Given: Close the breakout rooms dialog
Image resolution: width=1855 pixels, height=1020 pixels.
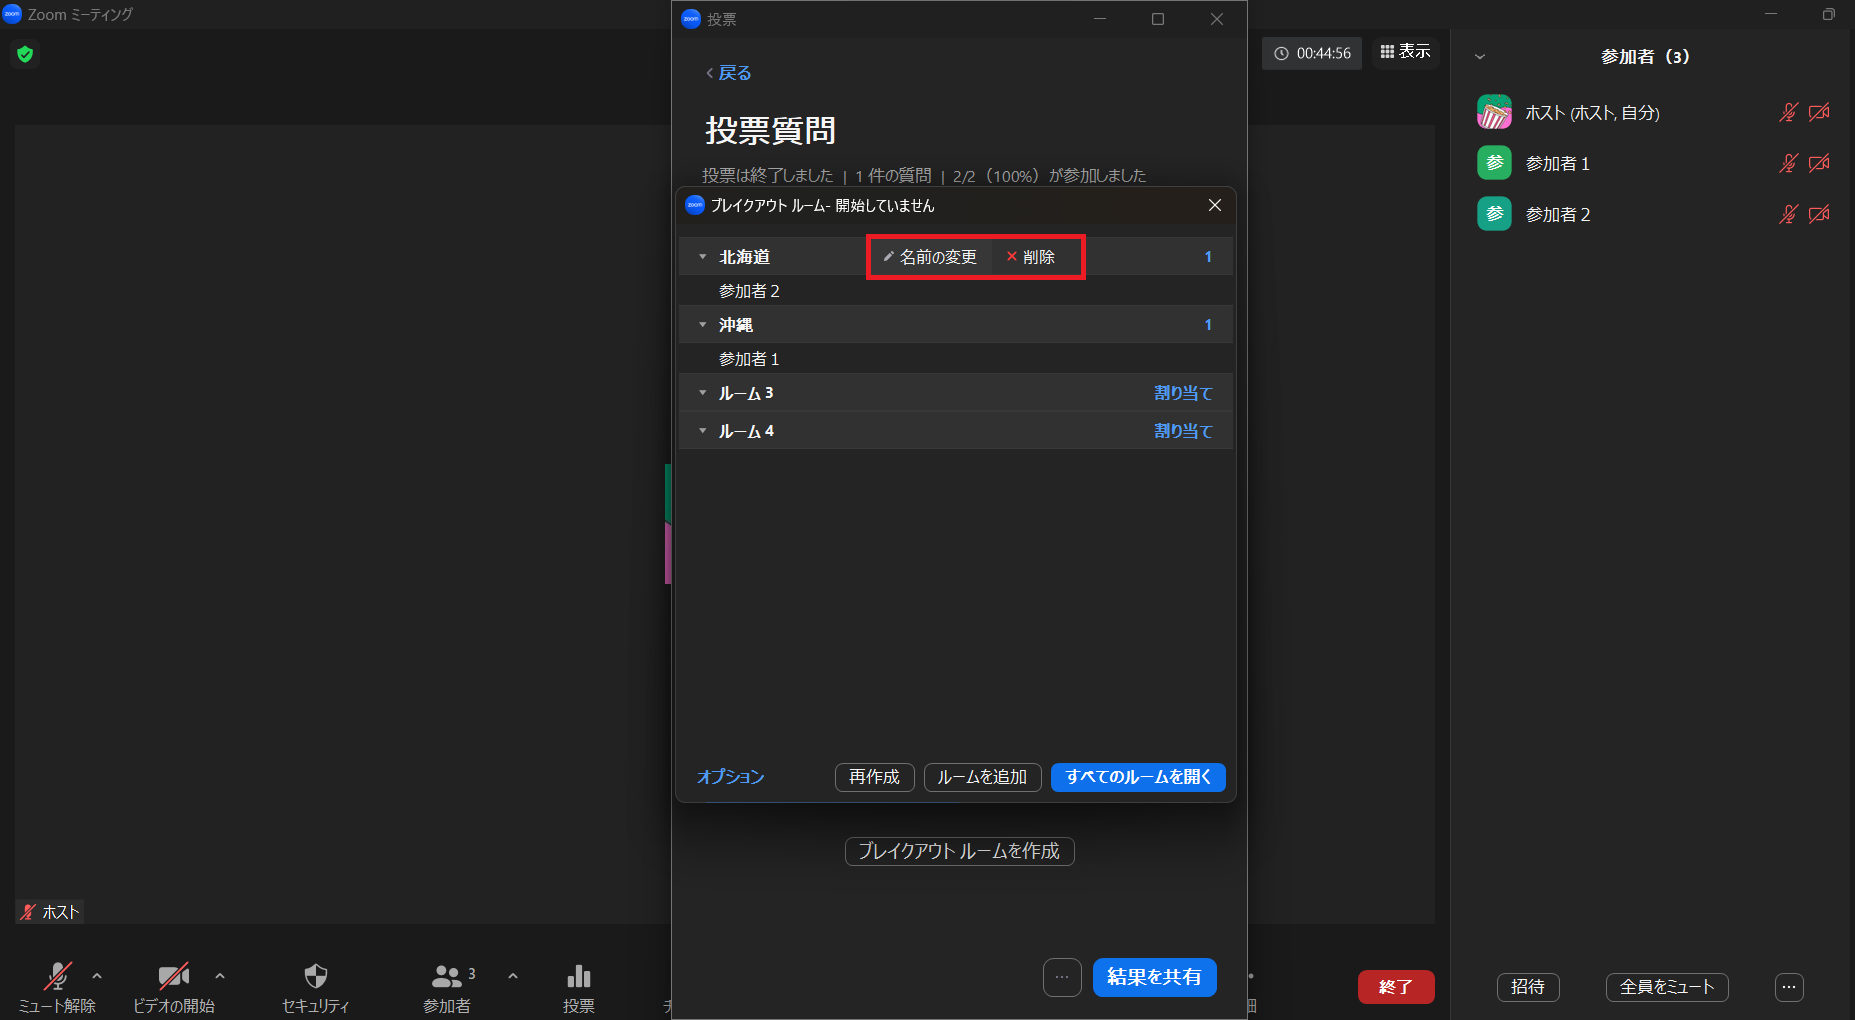Looking at the screenshot, I should click(x=1214, y=205).
